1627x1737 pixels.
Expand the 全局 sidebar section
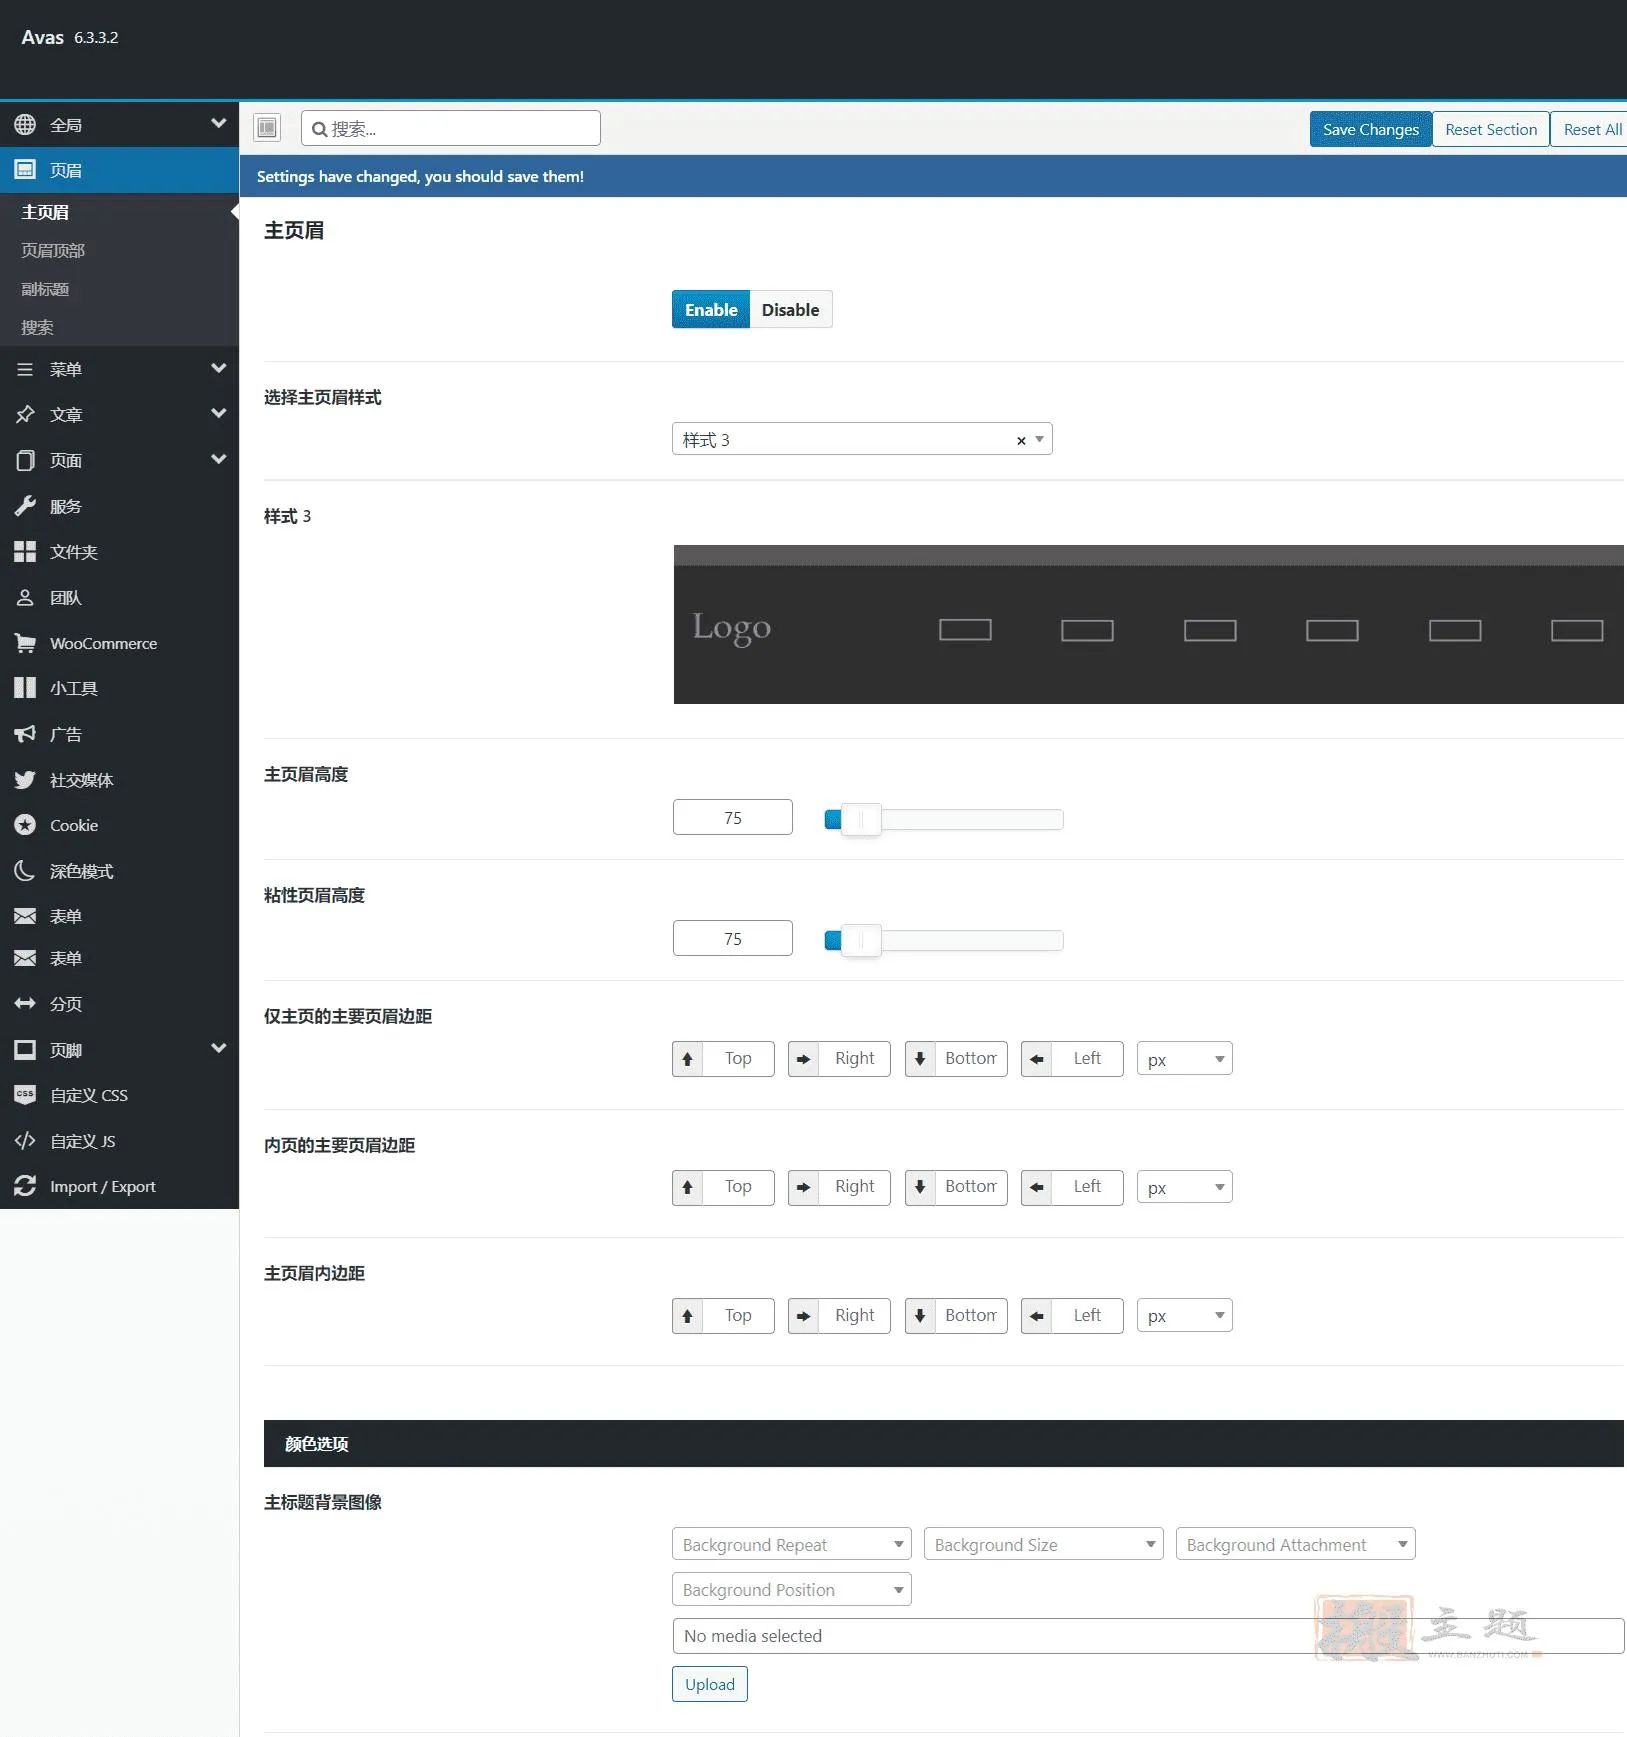(218, 123)
